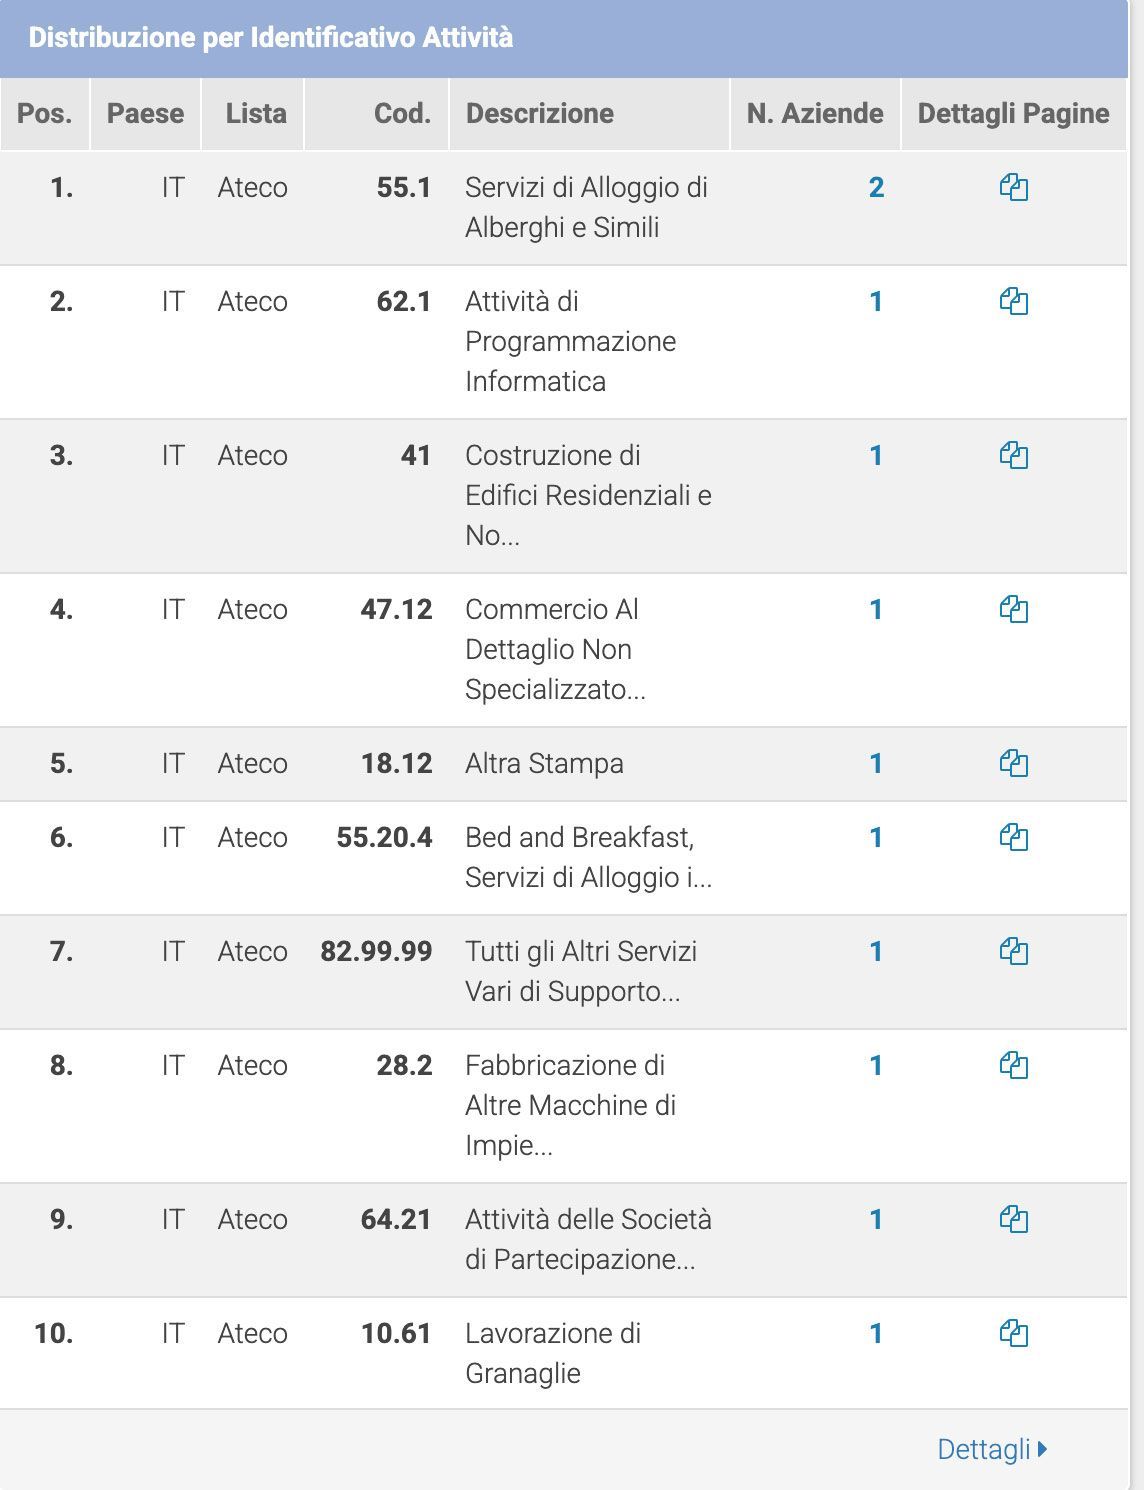The height and width of the screenshot is (1490, 1144).
Task: Click company count 1 for Programmazione Informatica
Action: (x=876, y=302)
